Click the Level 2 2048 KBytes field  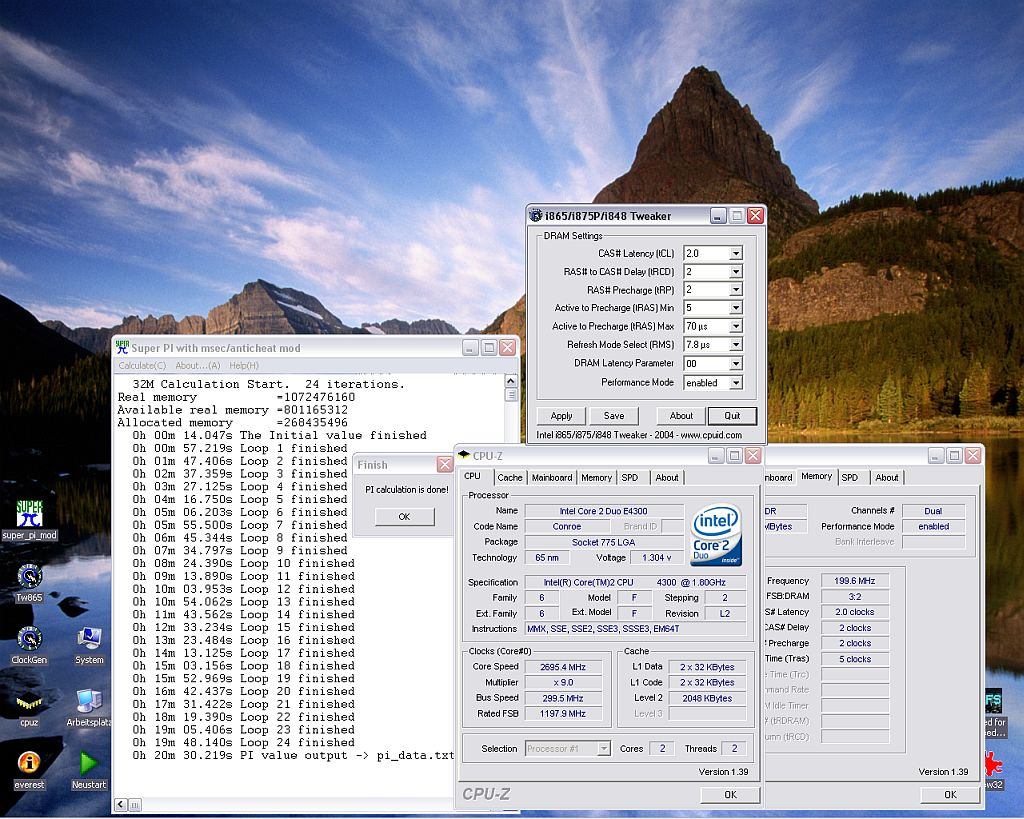[x=707, y=698]
